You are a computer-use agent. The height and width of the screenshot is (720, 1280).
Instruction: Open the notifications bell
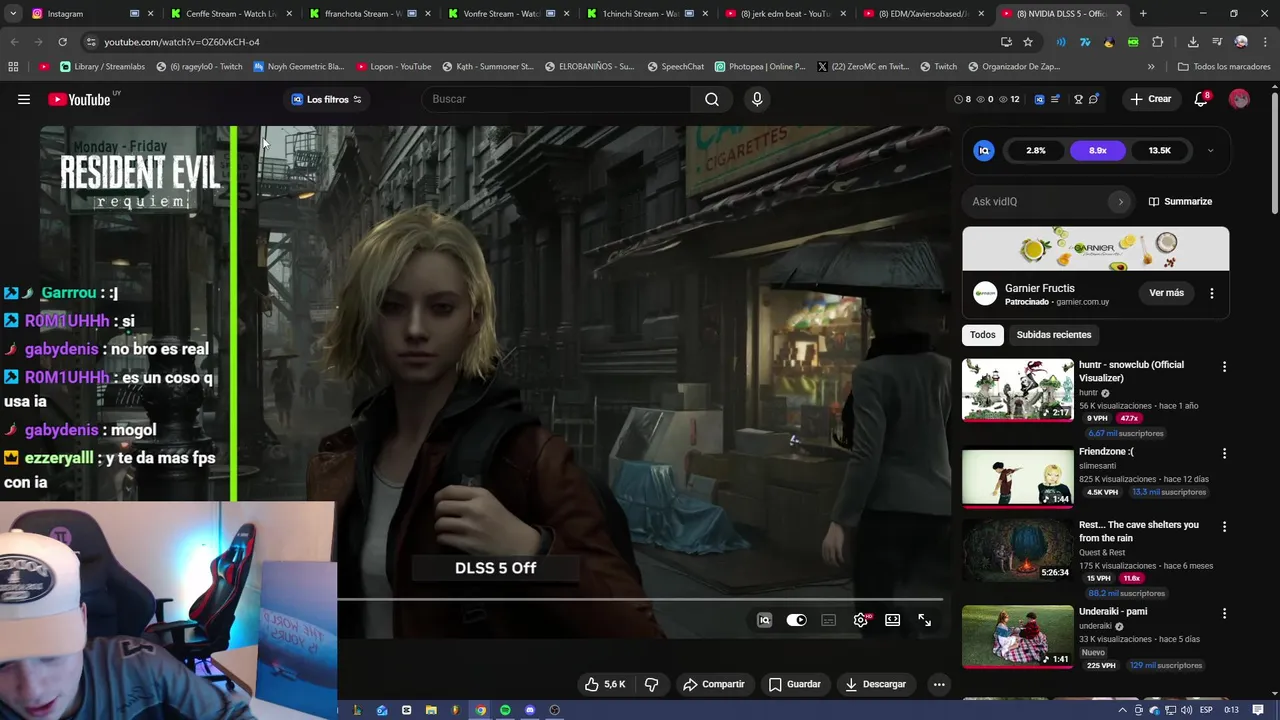point(1201,99)
